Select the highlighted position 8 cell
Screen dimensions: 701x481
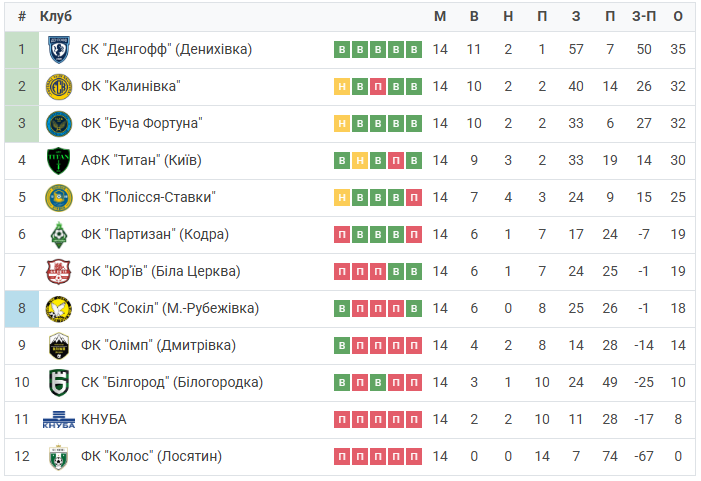(x=22, y=308)
